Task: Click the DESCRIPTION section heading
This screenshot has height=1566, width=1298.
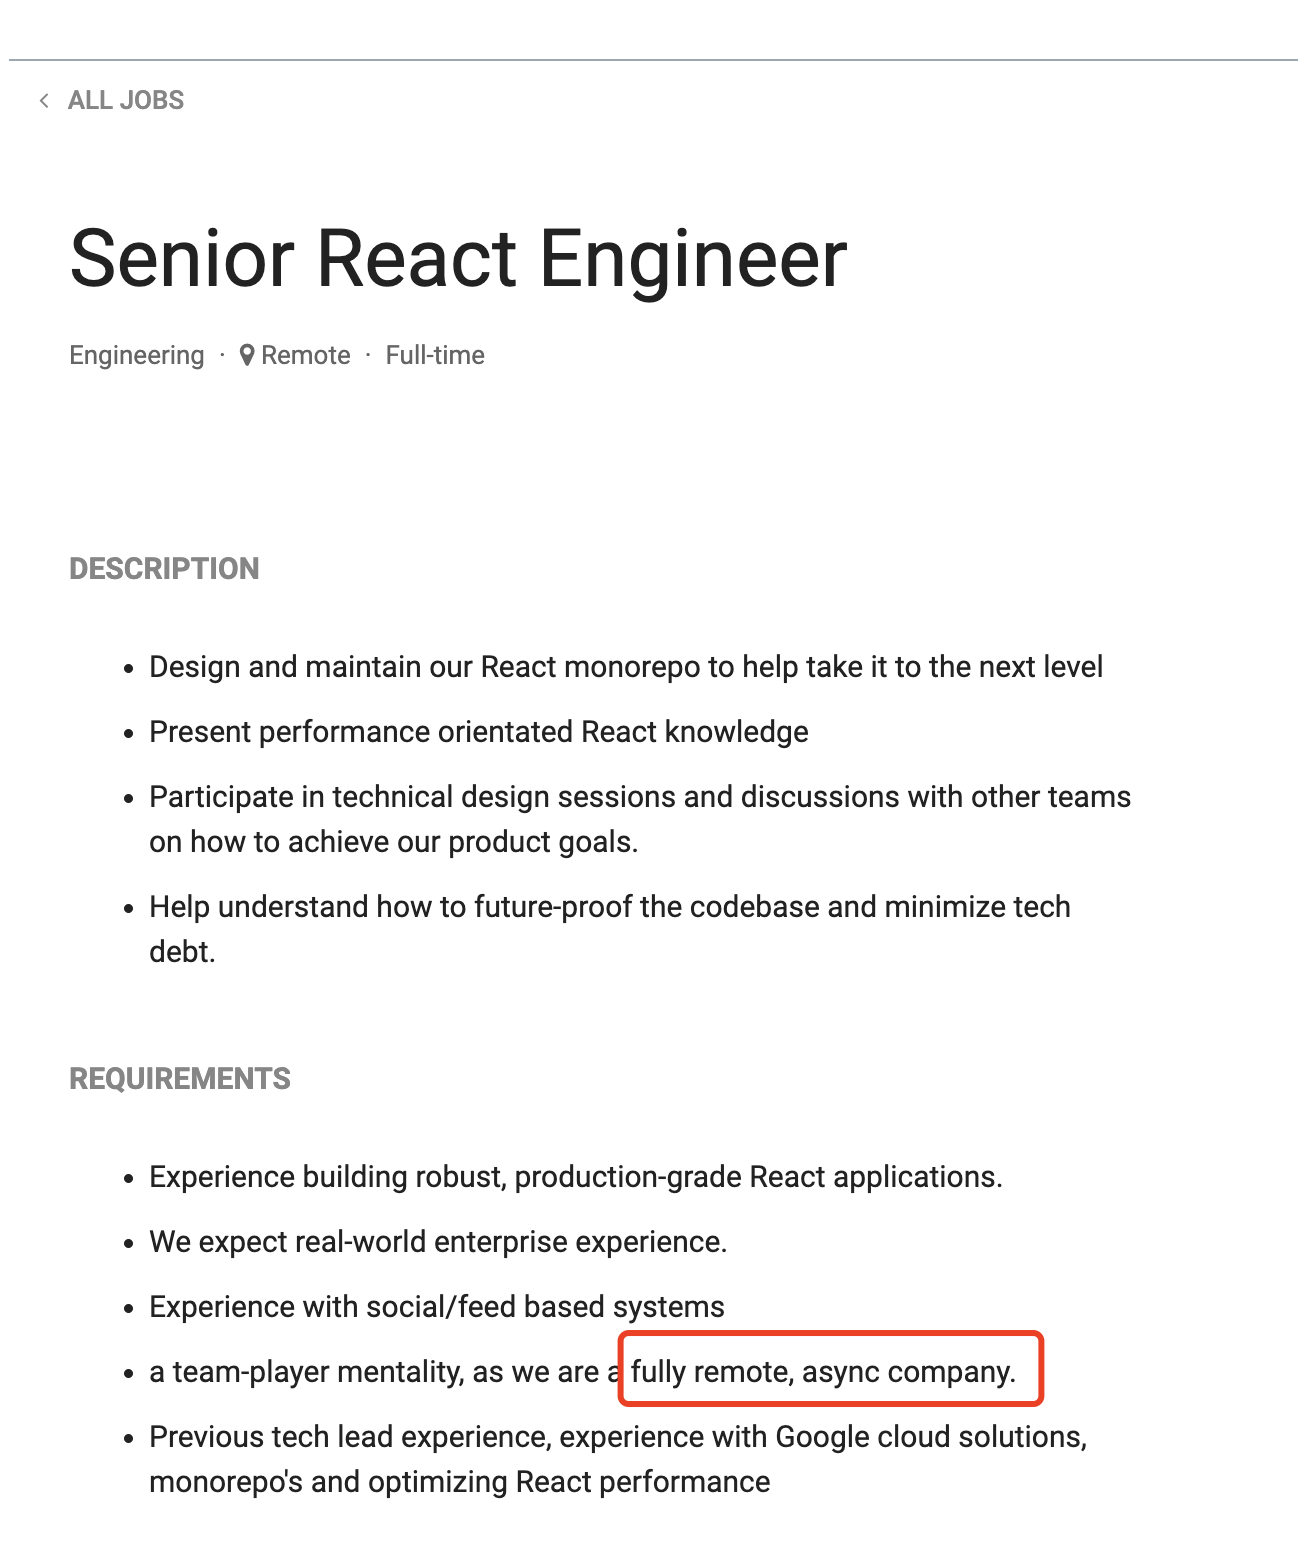Action: (x=164, y=568)
